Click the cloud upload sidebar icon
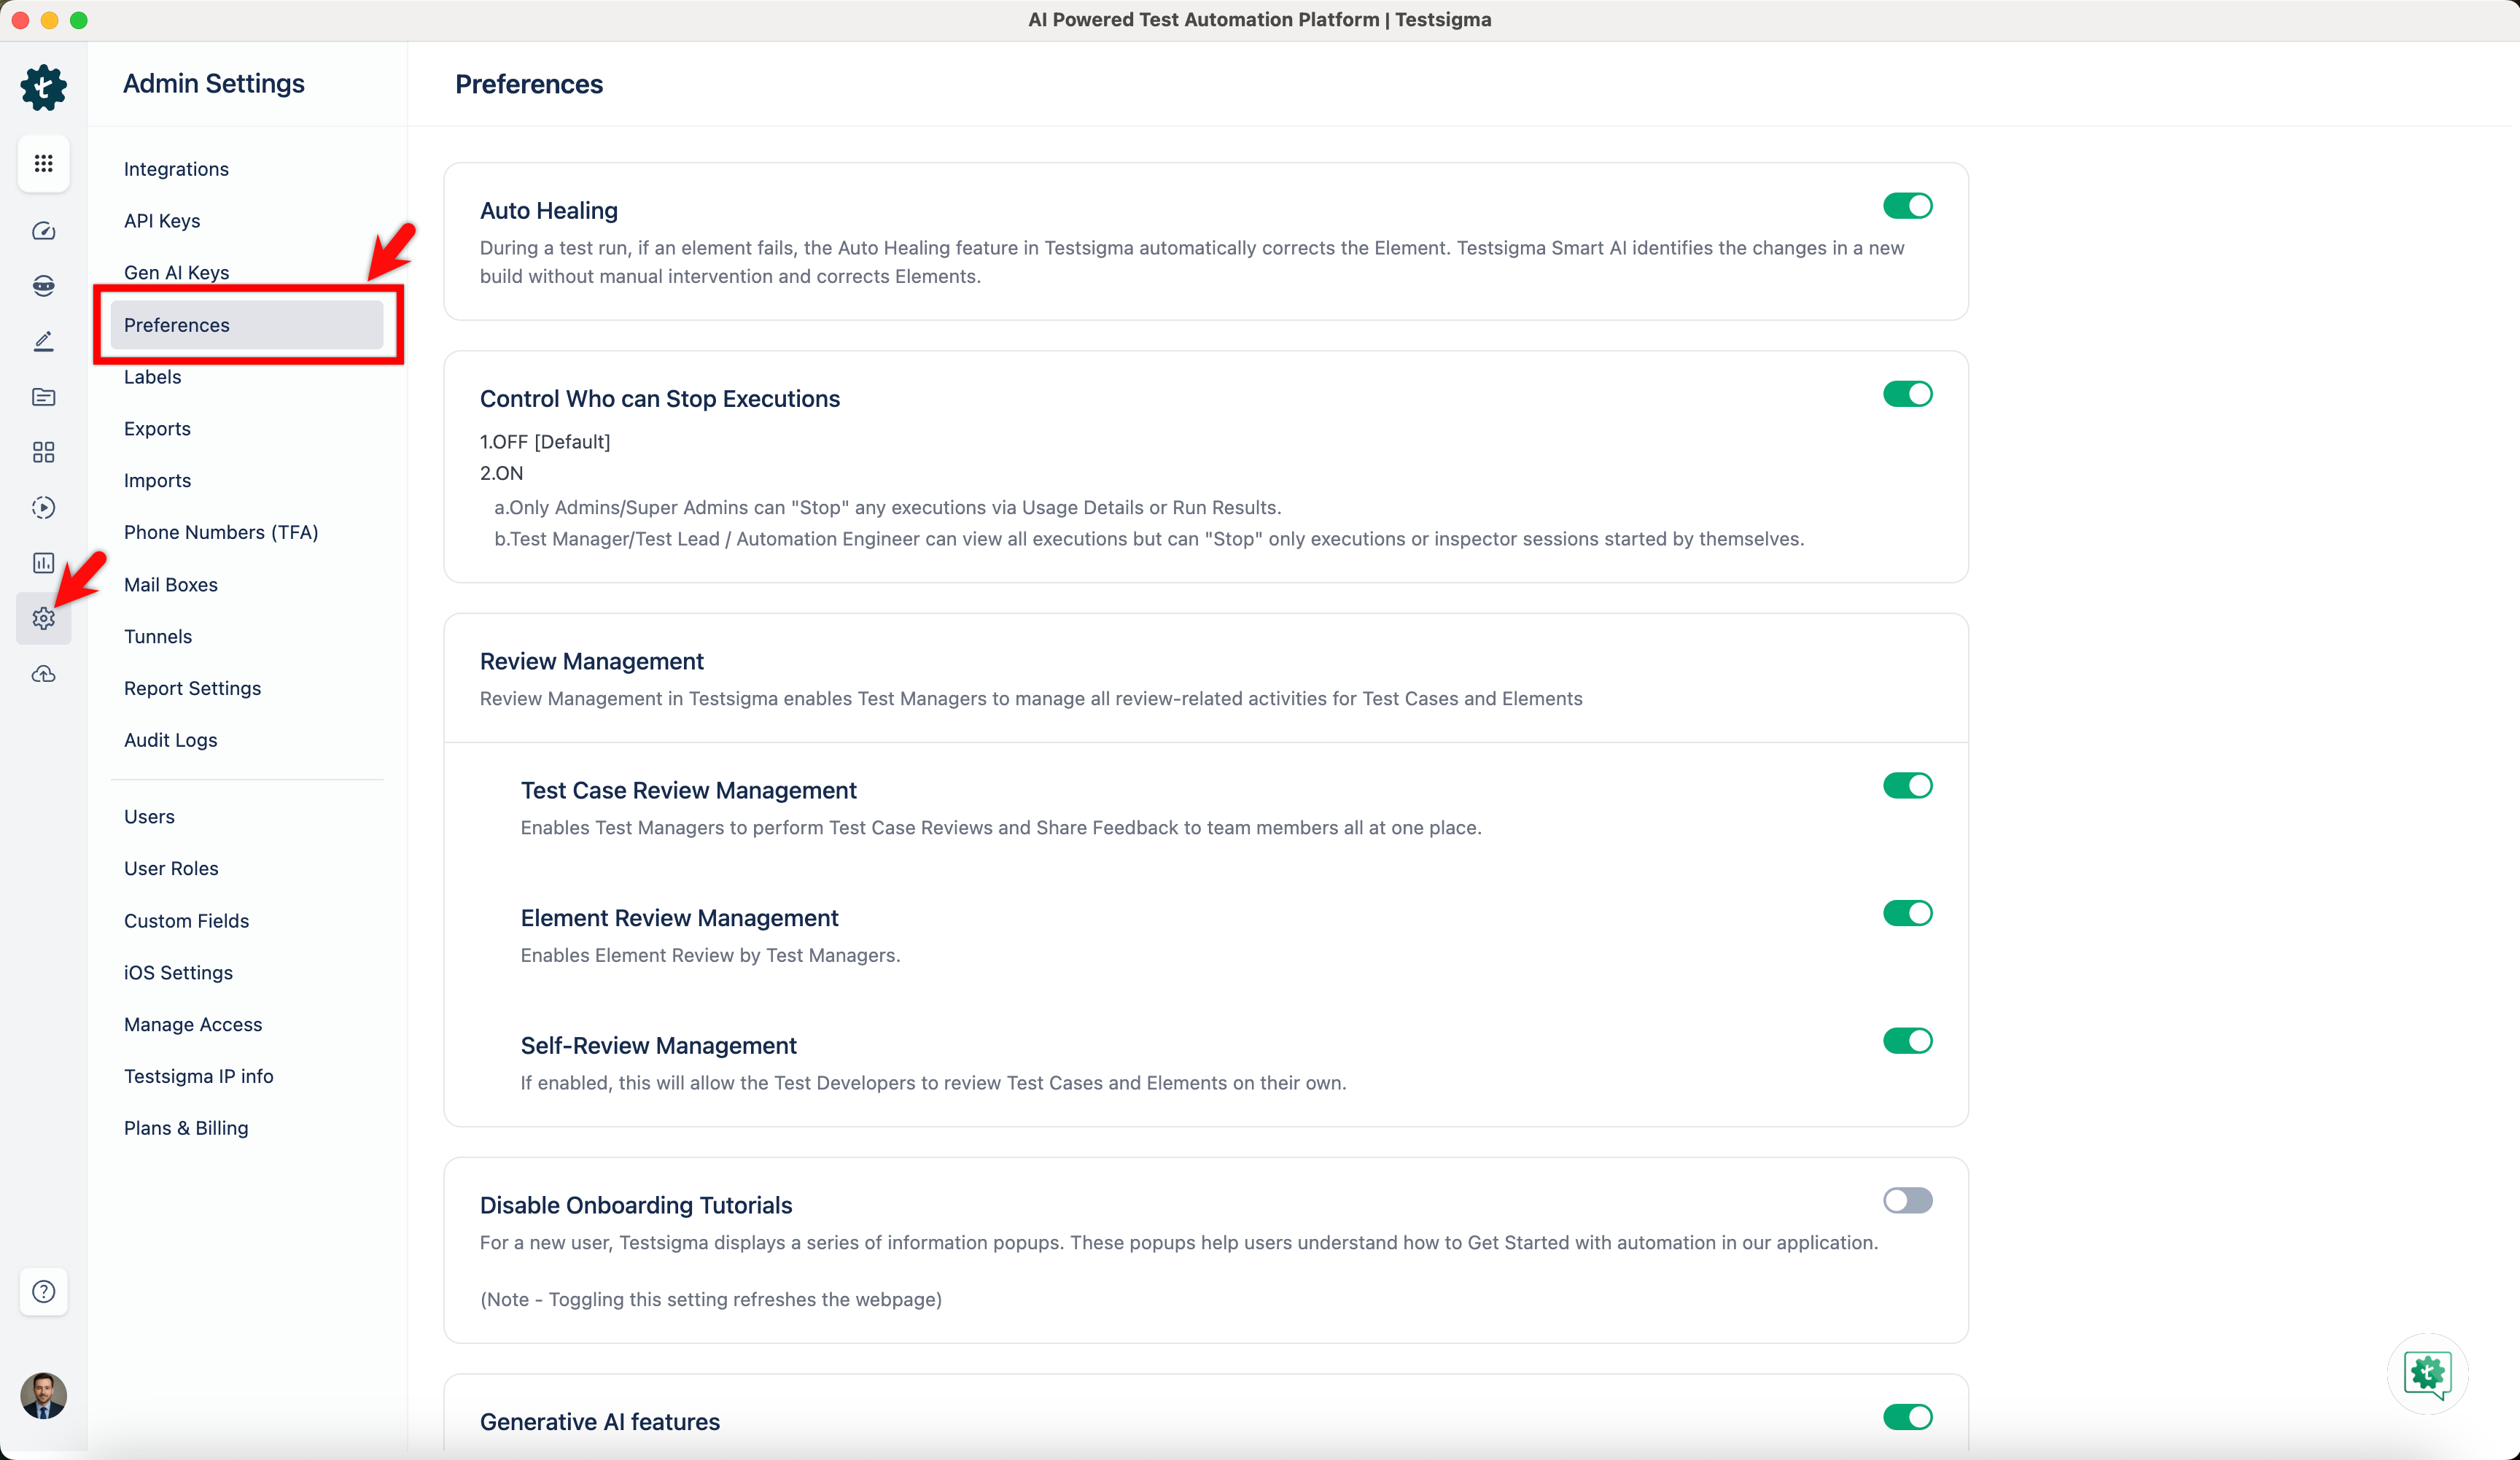Image resolution: width=2520 pixels, height=1460 pixels. [x=43, y=674]
